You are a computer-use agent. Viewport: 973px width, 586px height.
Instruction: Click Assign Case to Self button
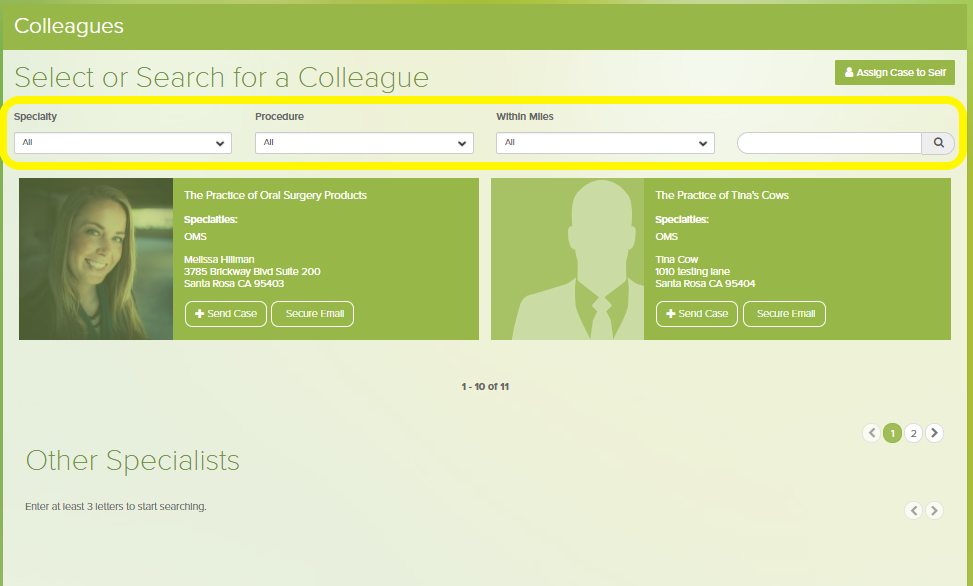(x=895, y=73)
